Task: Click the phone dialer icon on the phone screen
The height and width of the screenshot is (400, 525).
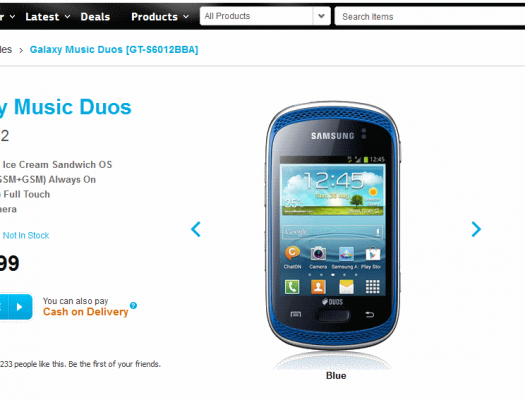Action: tap(292, 287)
